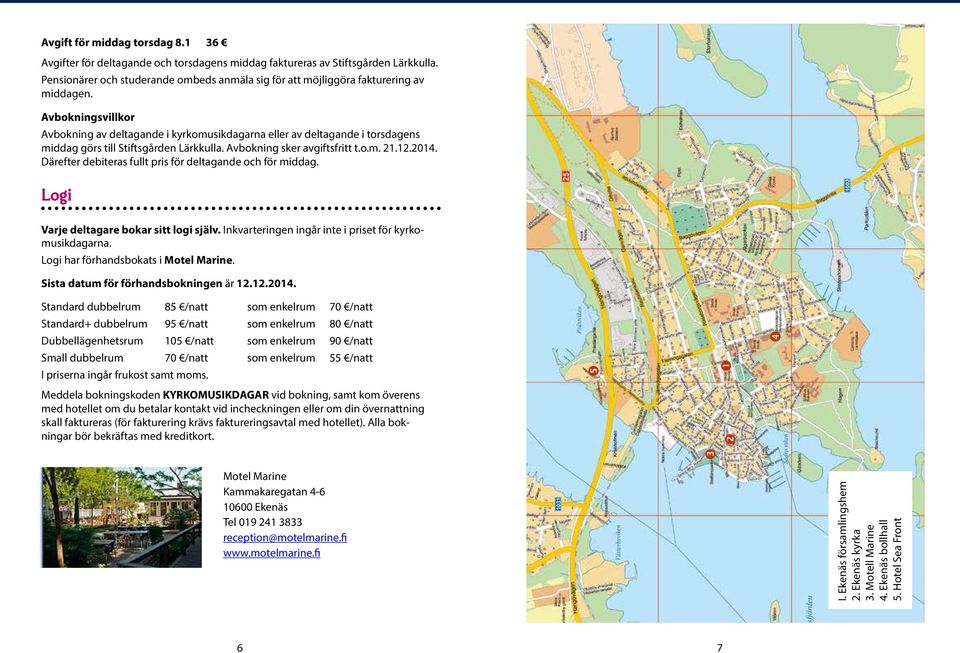This screenshot has width=960, height=653.
Task: Click the '80 €/natt' single room price
Action: (351, 324)
